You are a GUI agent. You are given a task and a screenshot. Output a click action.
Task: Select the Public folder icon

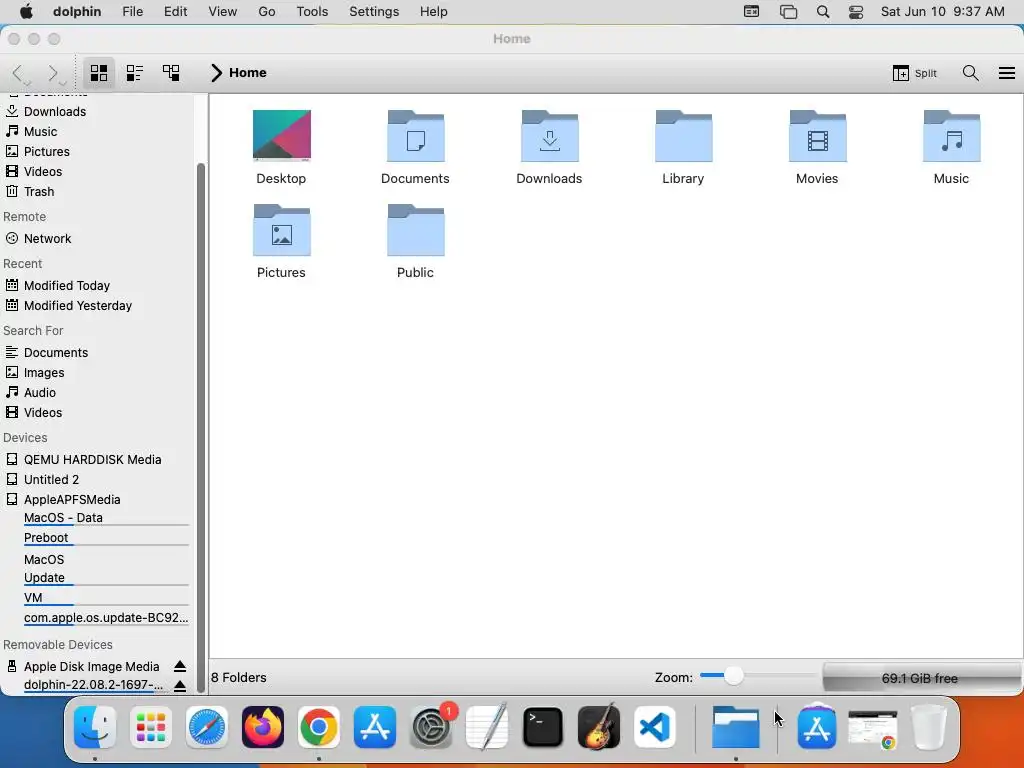pos(415,229)
